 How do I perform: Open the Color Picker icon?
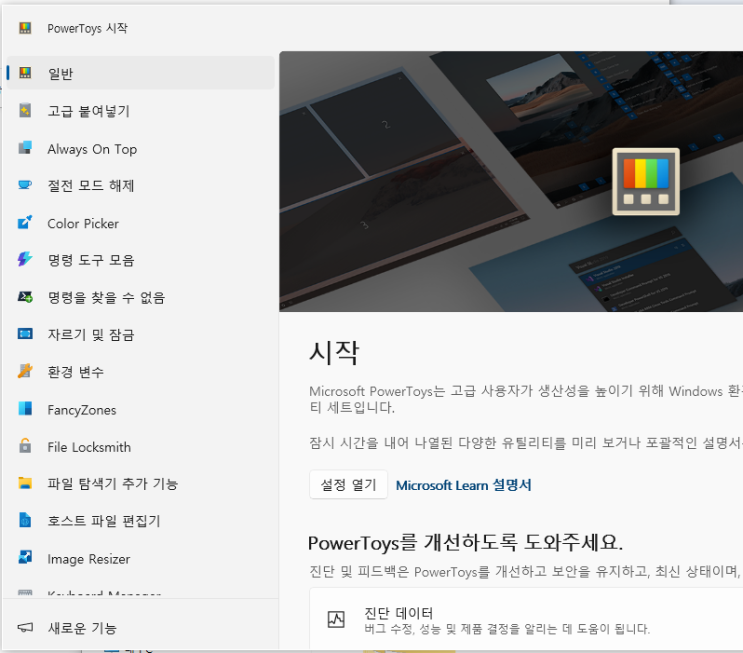25,222
